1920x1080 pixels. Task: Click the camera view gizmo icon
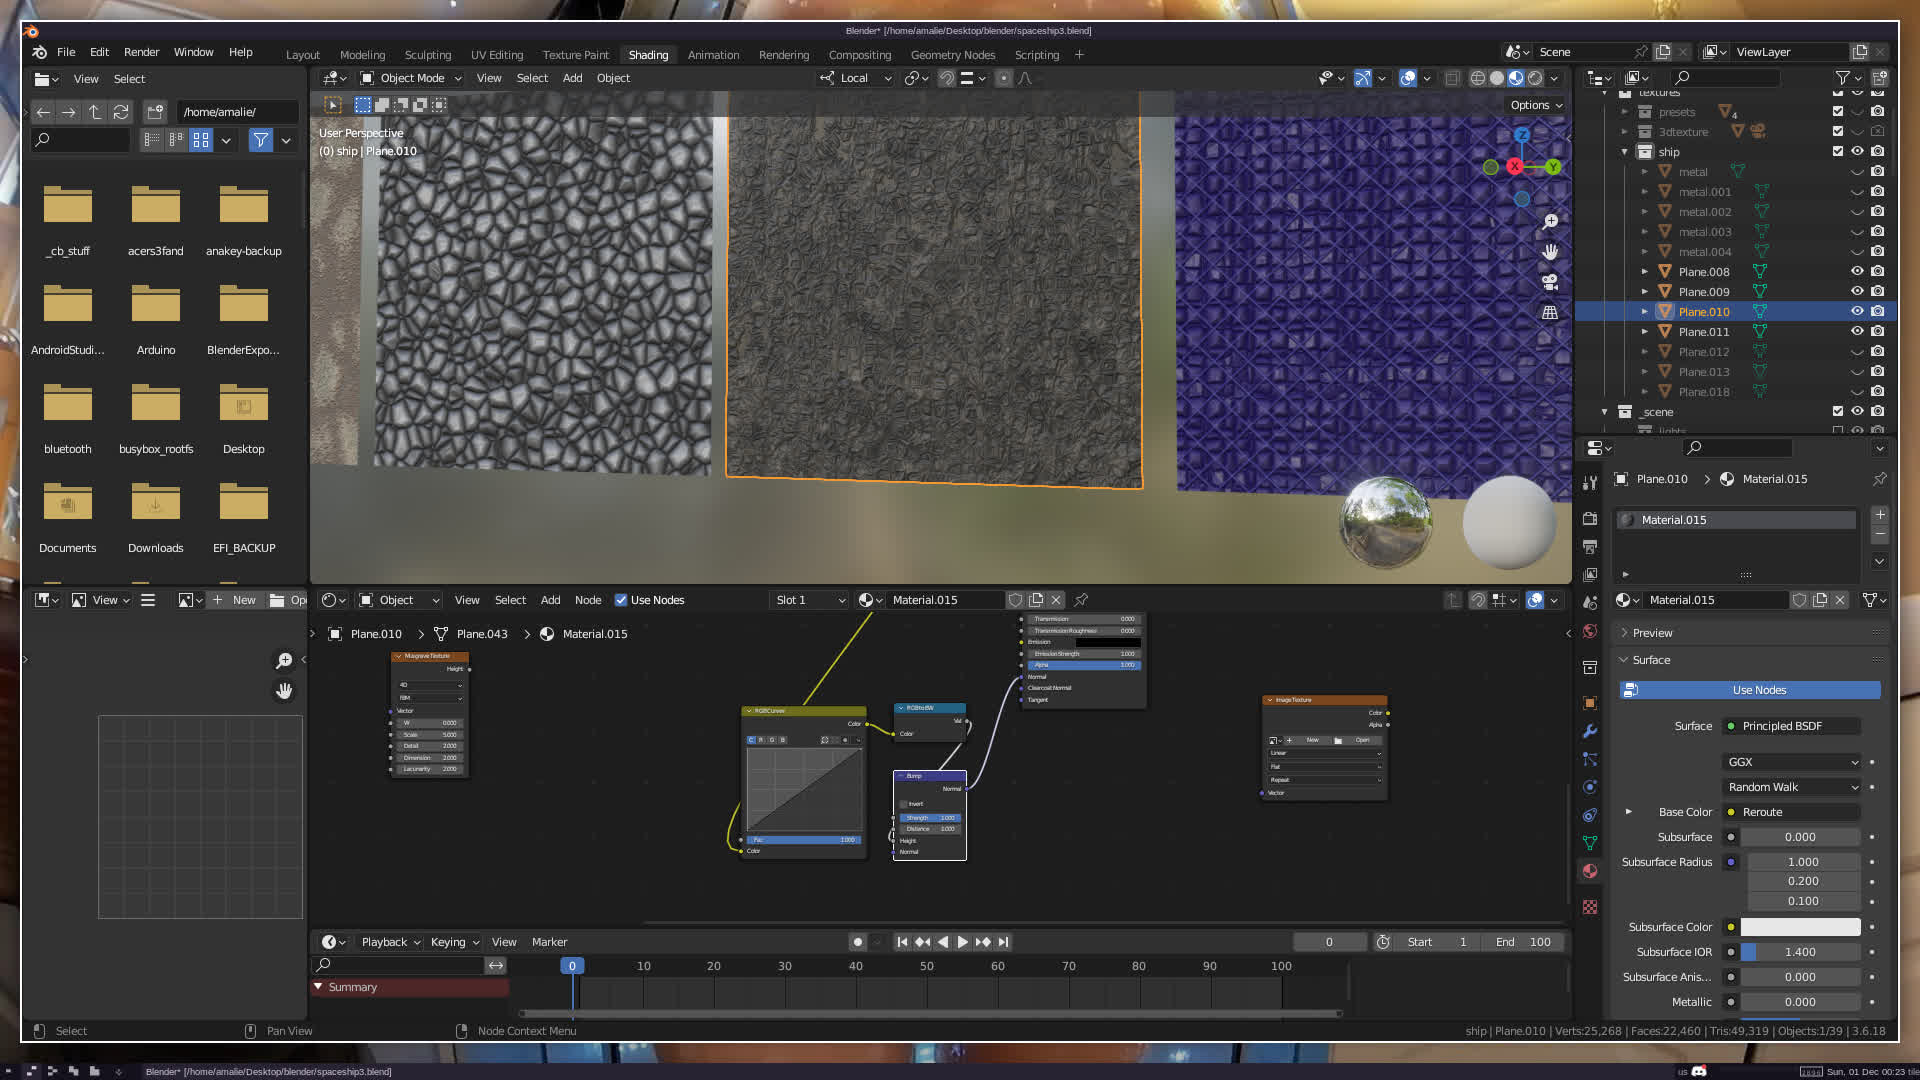click(x=1550, y=282)
